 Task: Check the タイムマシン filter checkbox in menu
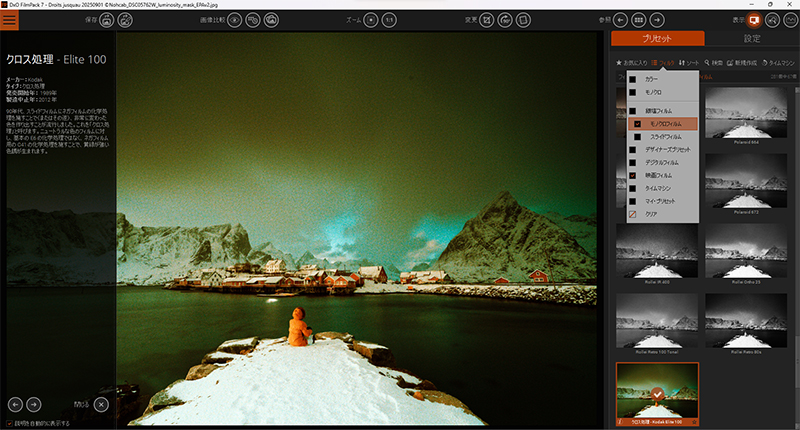(633, 188)
